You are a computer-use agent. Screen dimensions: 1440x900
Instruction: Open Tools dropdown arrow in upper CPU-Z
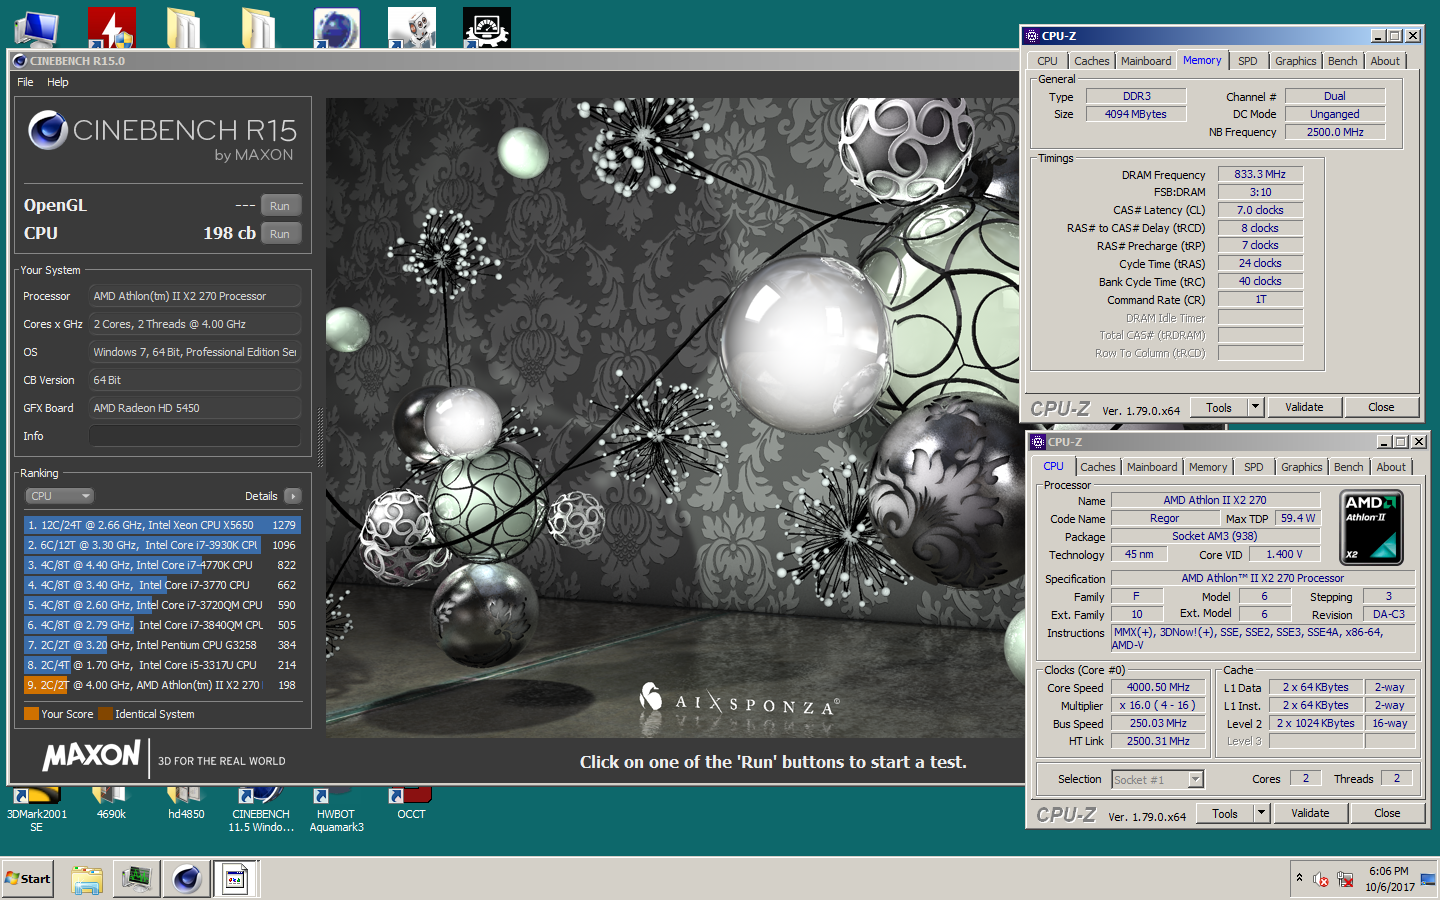[1256, 407]
